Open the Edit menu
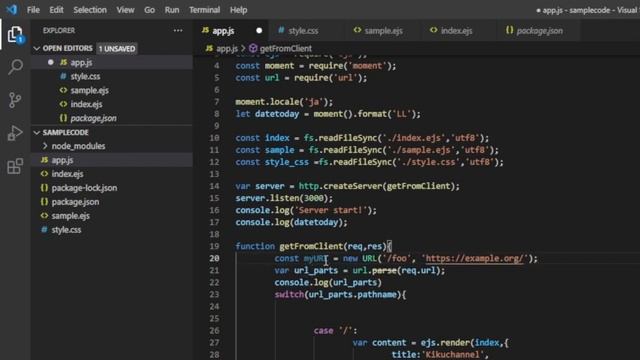640x360 pixels. [56, 10]
